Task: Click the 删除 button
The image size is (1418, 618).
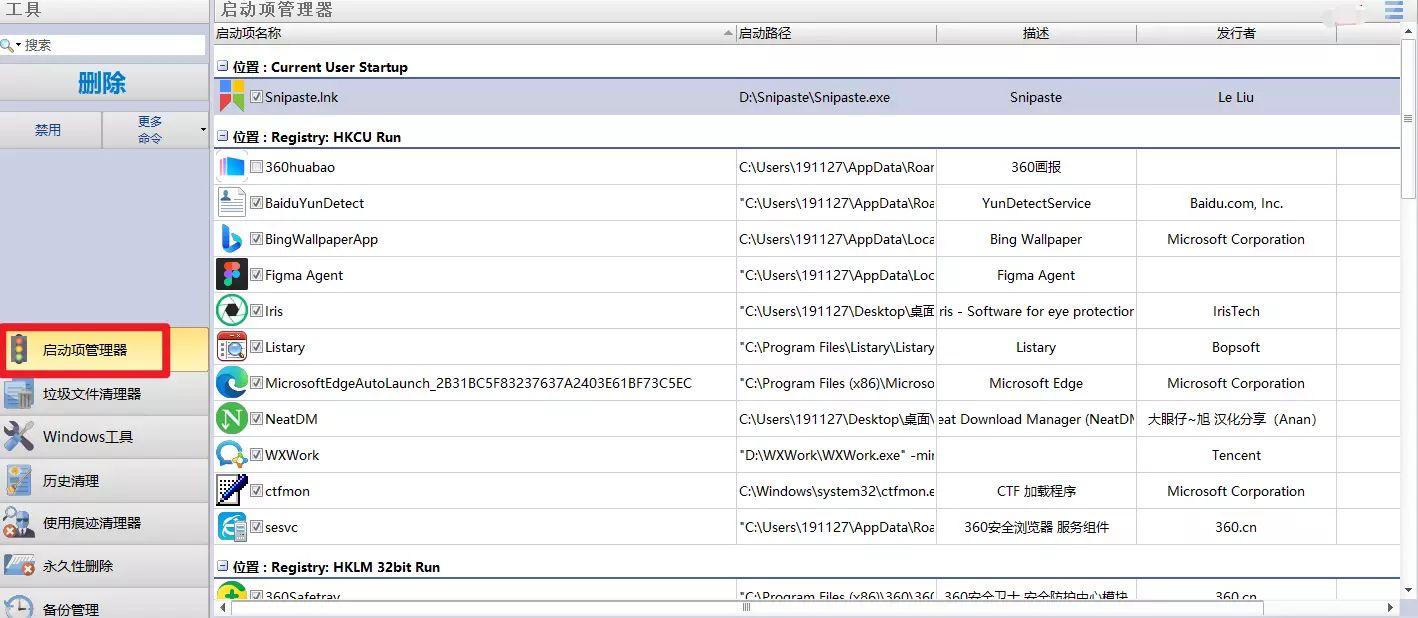Action: coord(103,83)
